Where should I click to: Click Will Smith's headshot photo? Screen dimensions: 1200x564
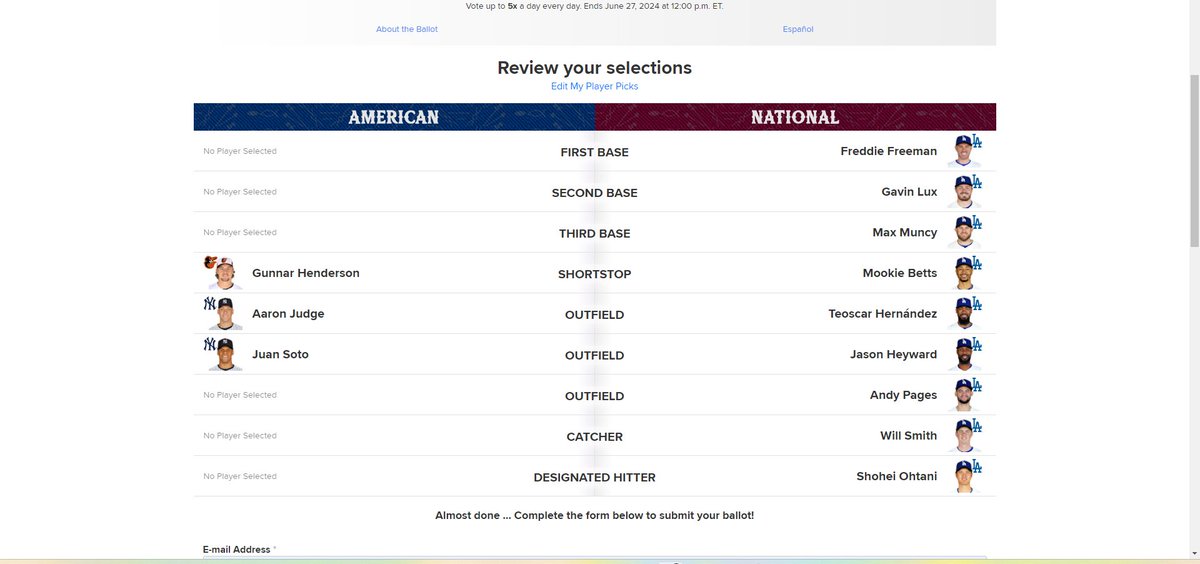pos(964,435)
